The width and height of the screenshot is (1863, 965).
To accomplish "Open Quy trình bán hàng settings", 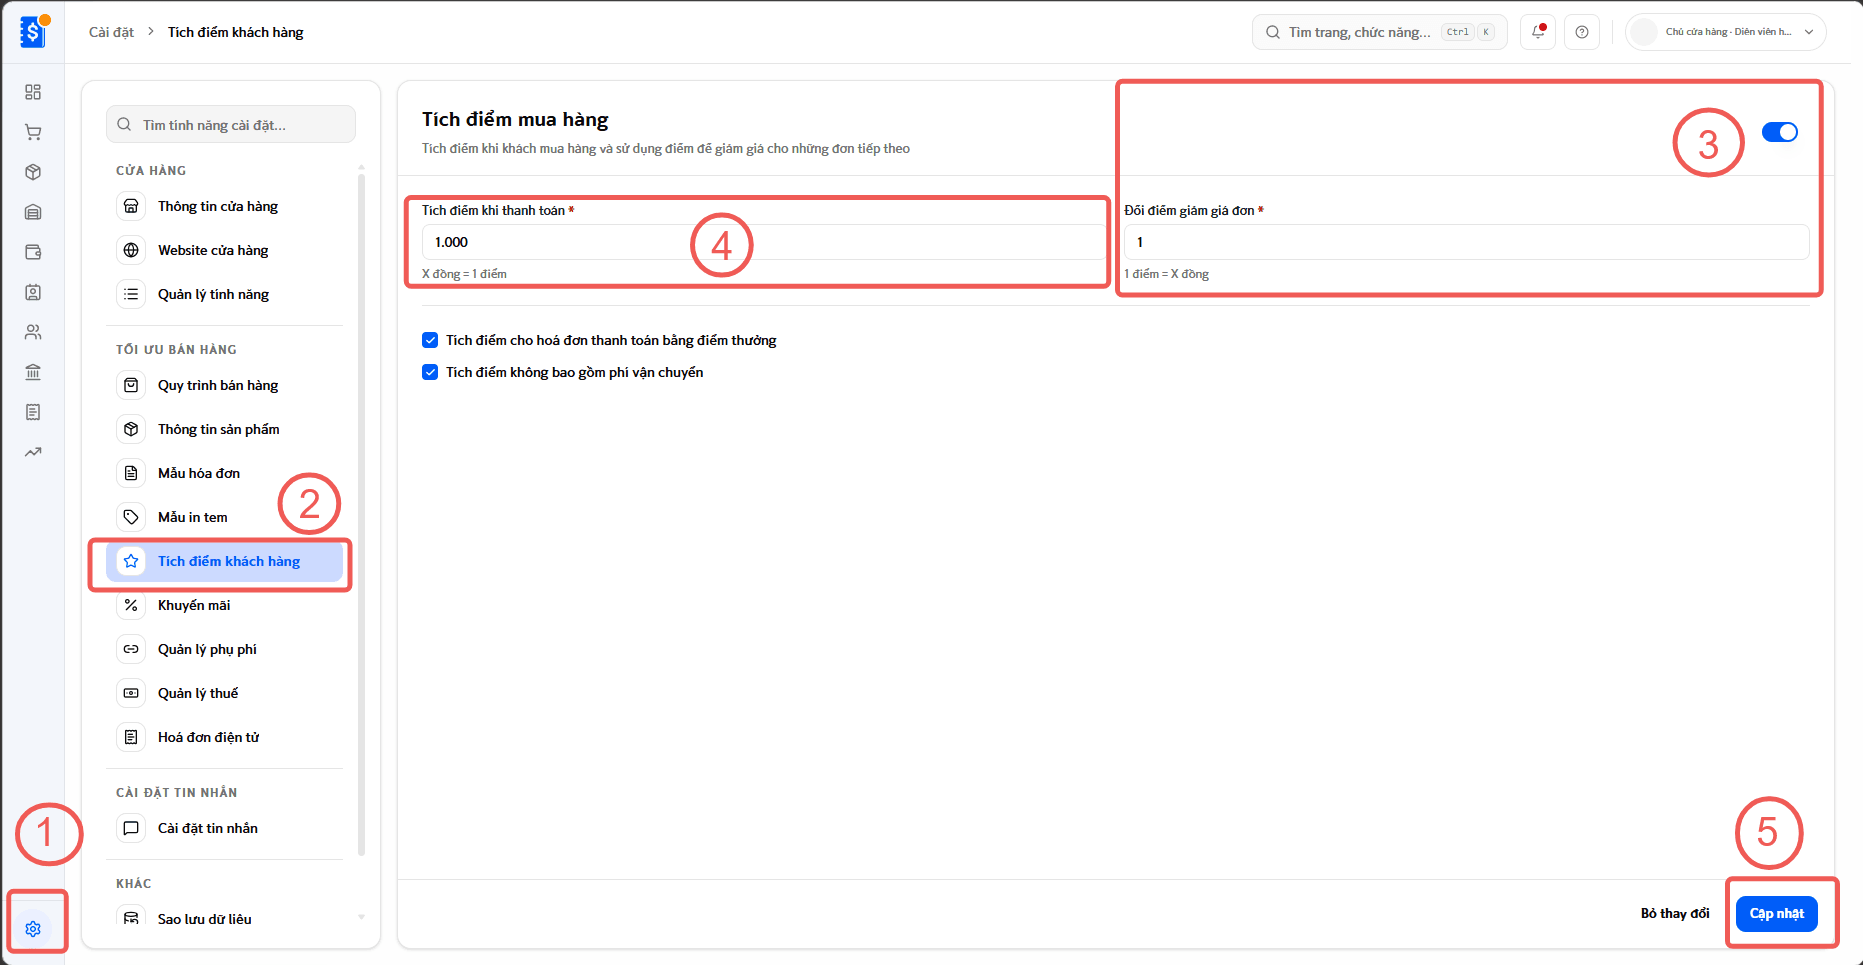I will click(225, 385).
